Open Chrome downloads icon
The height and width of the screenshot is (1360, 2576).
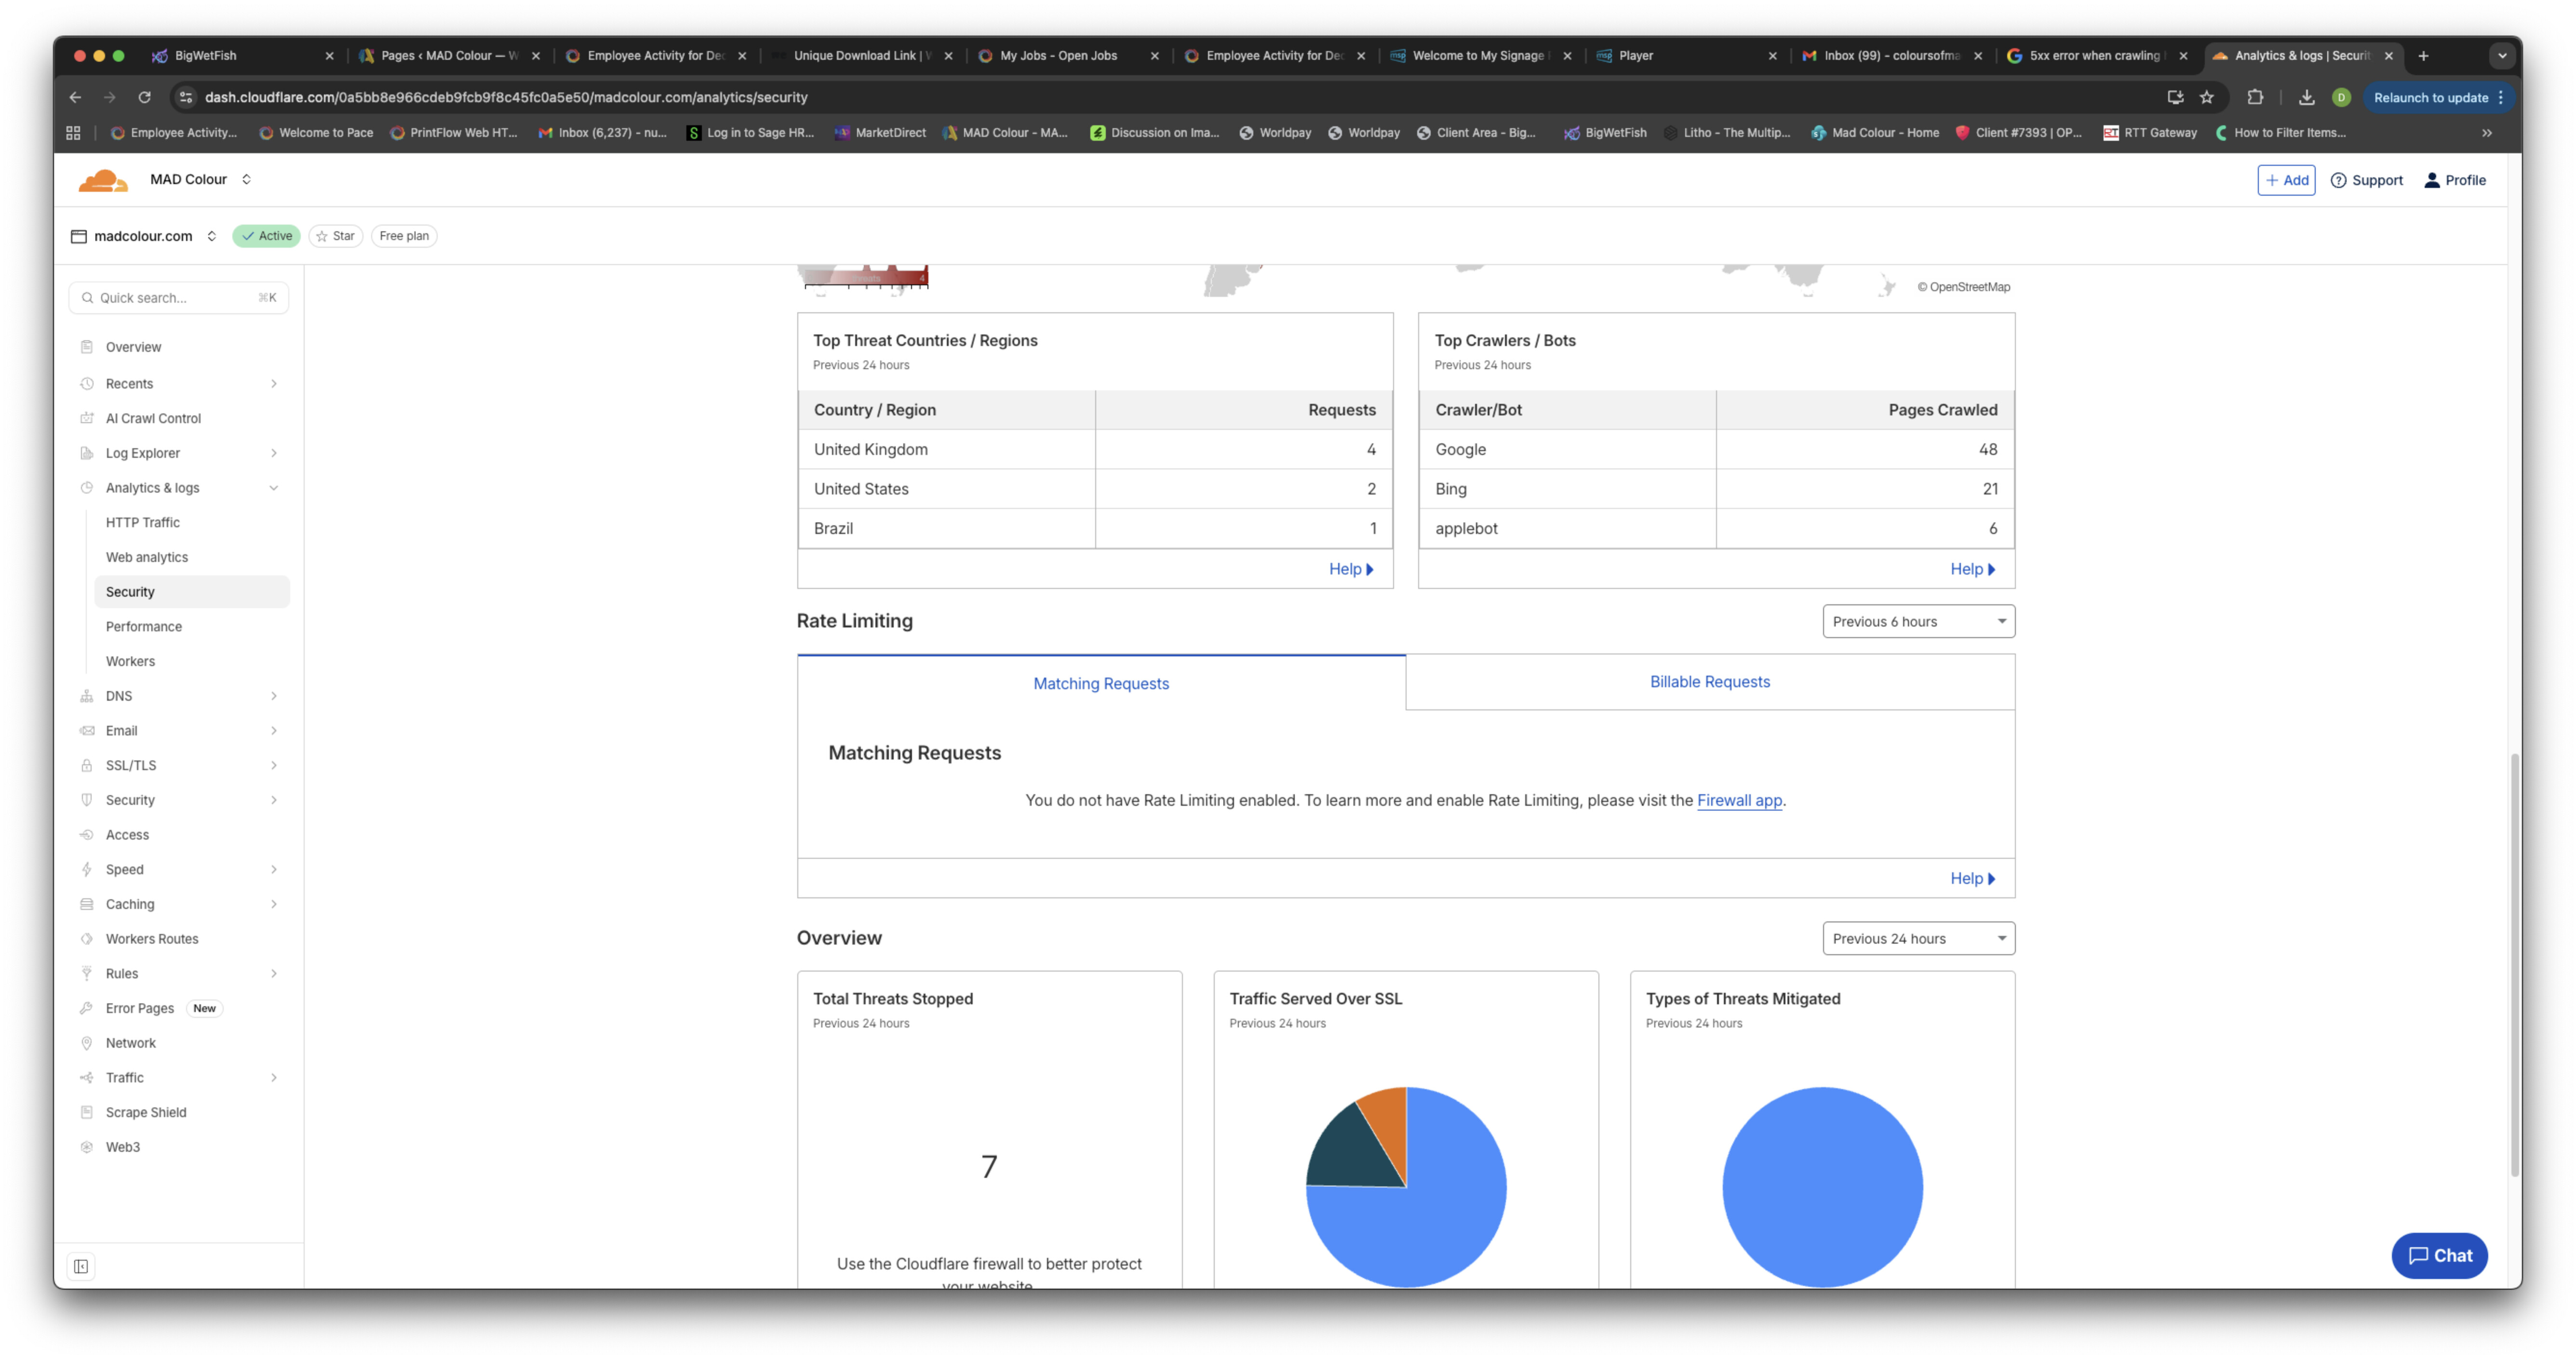click(2306, 97)
